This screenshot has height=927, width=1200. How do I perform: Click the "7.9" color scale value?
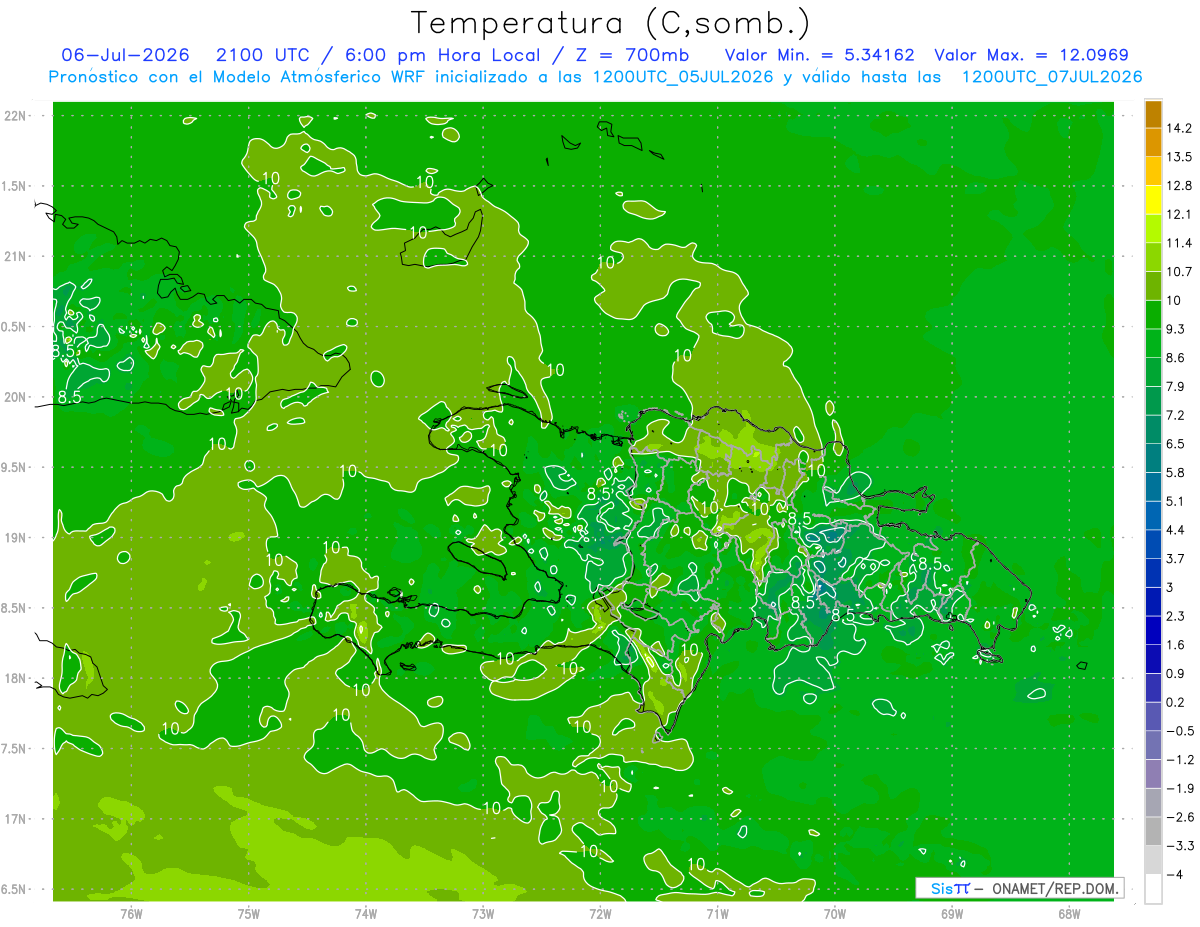[x=1176, y=386]
